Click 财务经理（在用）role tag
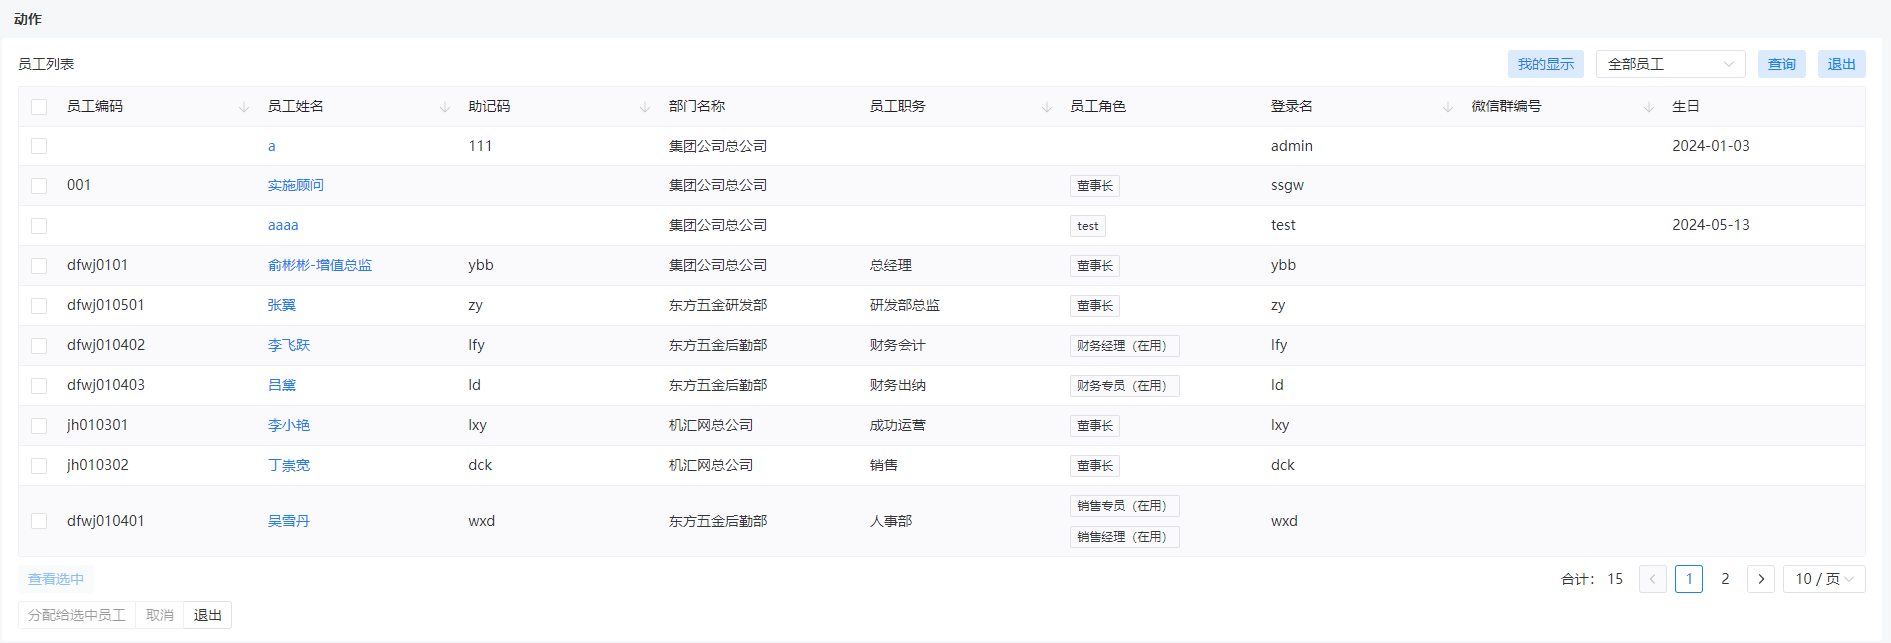The width and height of the screenshot is (1891, 643). (x=1125, y=346)
